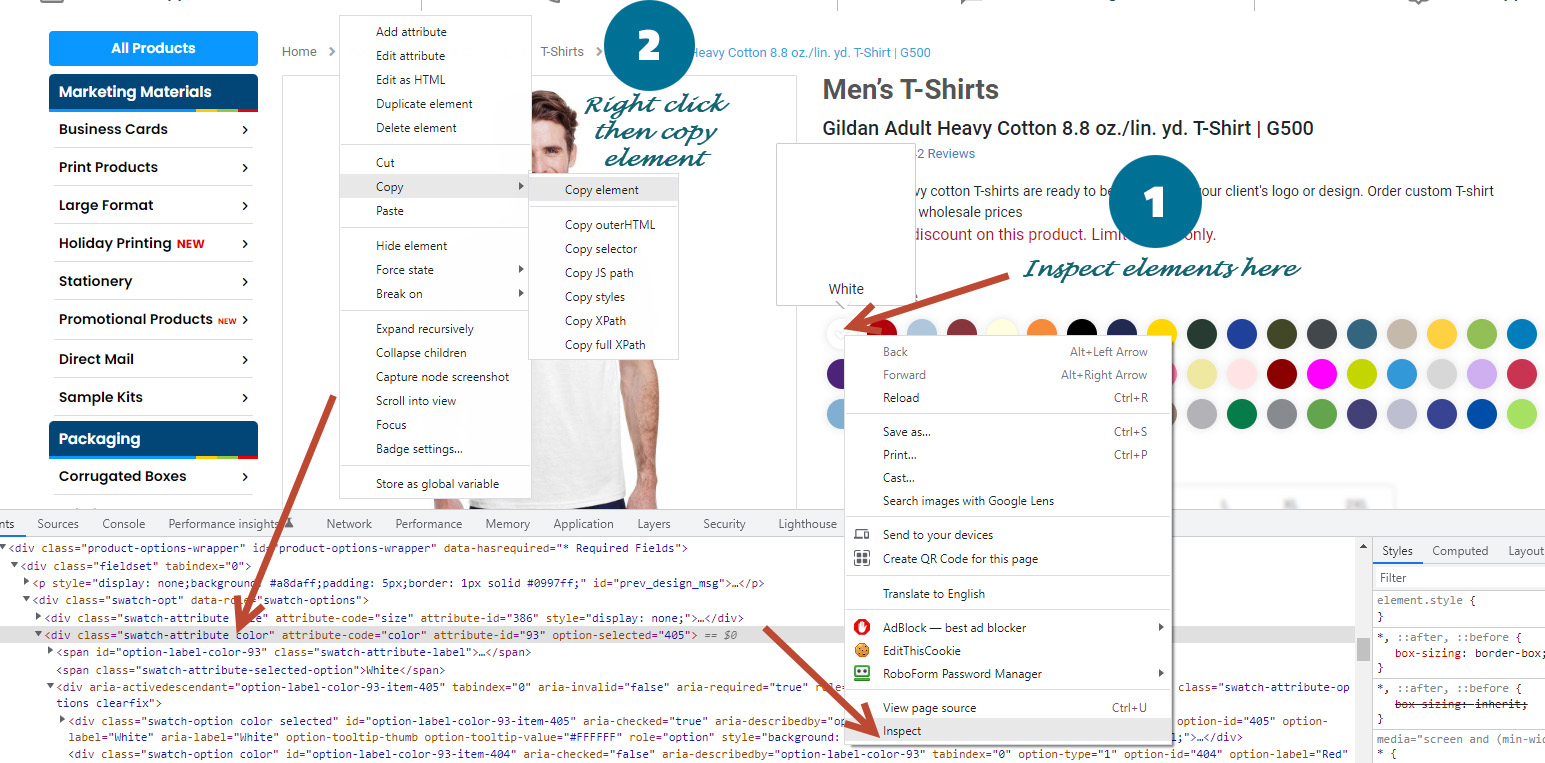
Task: Select Inspect in the browser context menu
Action: click(1008, 731)
